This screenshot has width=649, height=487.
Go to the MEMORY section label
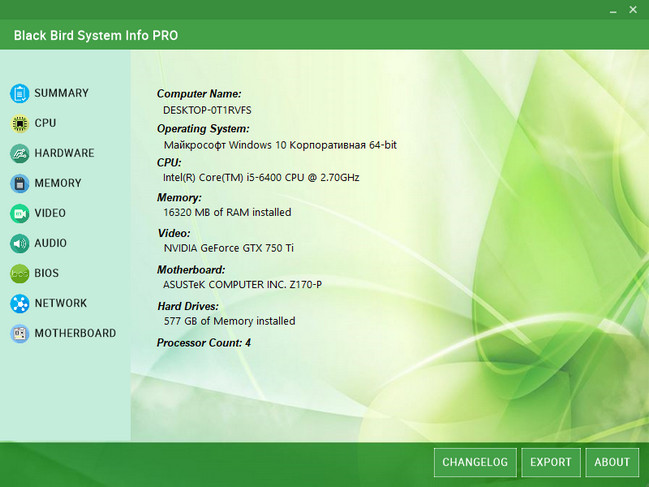(58, 183)
